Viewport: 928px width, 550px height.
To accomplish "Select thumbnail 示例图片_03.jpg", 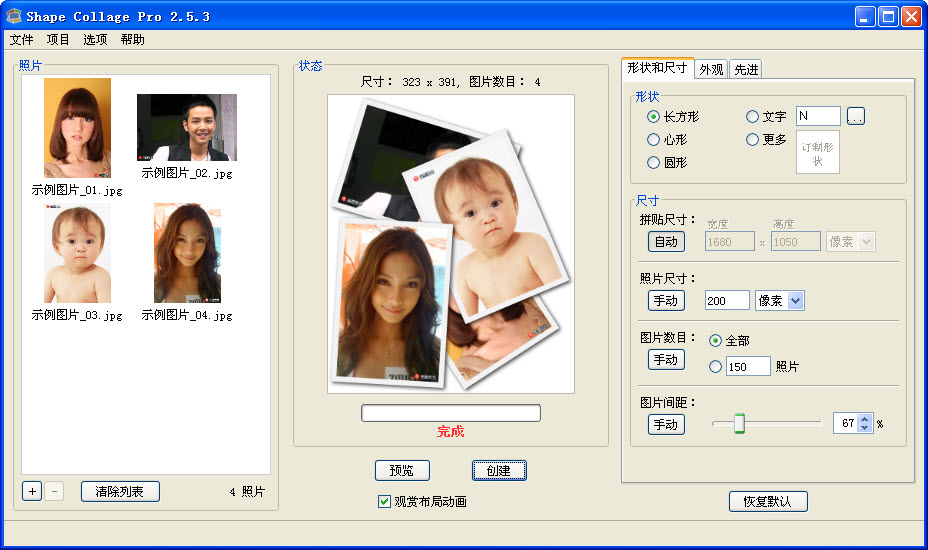I will click(77, 253).
